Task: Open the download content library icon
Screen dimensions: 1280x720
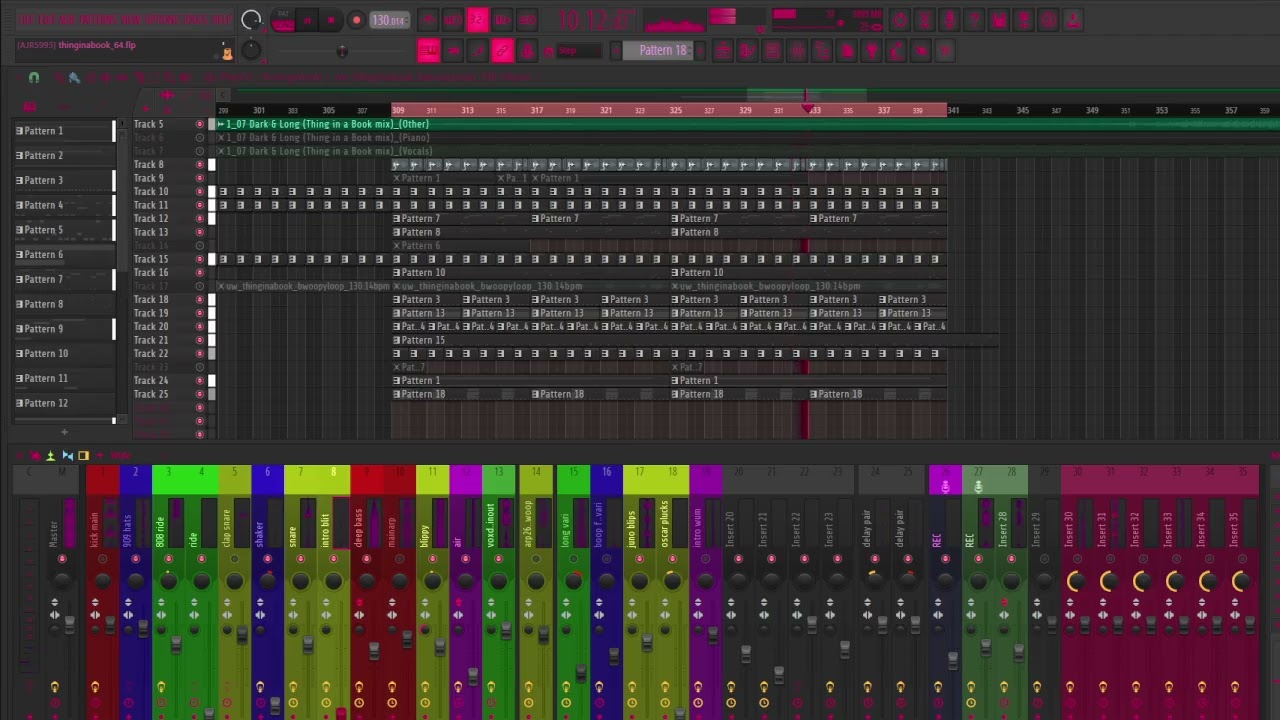Action: [x=1072, y=20]
